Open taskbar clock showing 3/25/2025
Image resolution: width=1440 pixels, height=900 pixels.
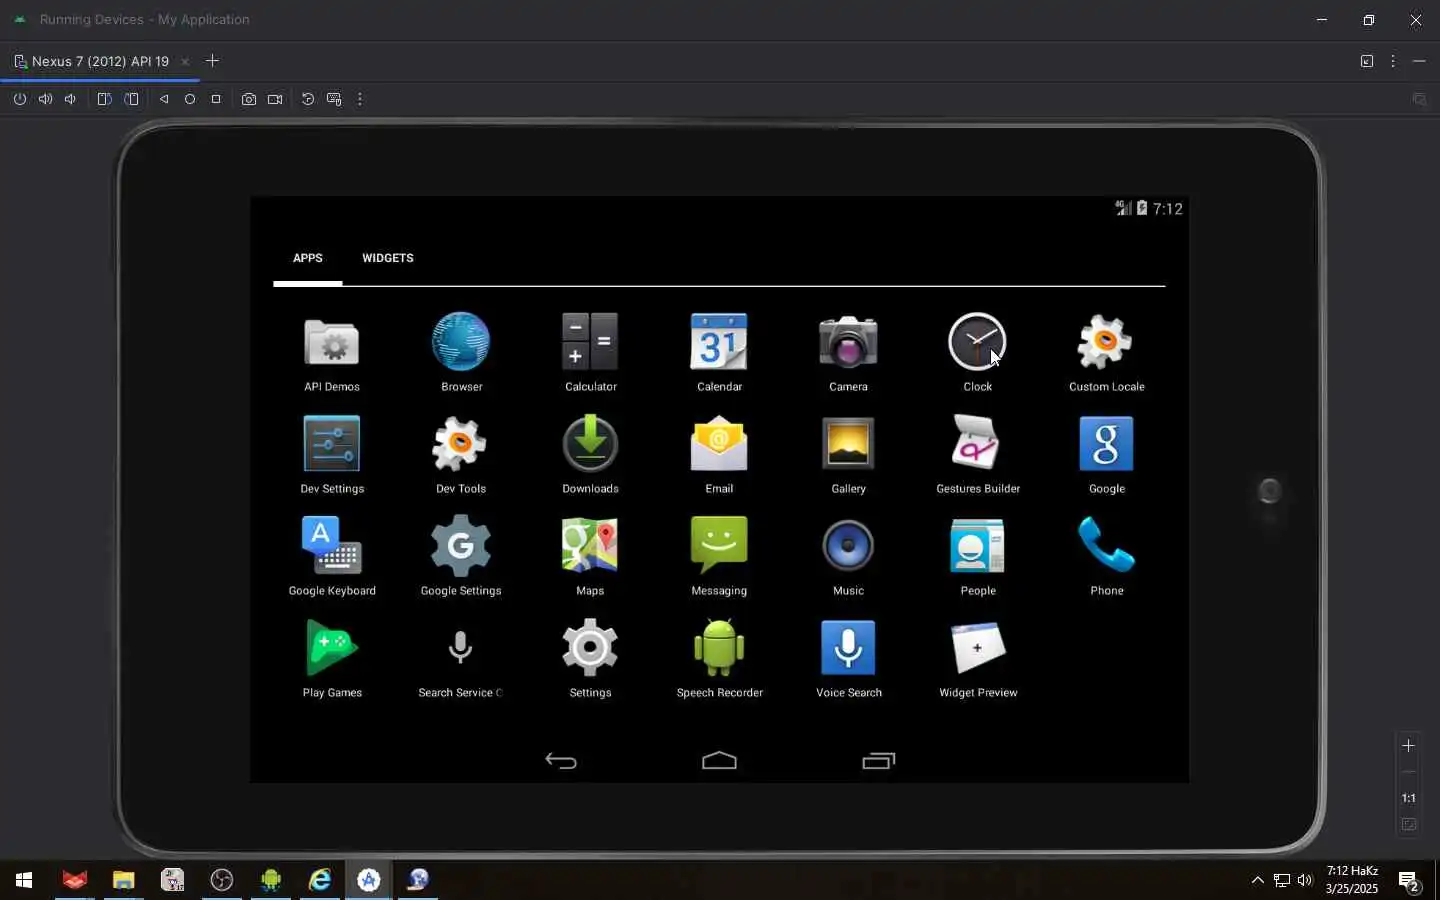point(1352,880)
